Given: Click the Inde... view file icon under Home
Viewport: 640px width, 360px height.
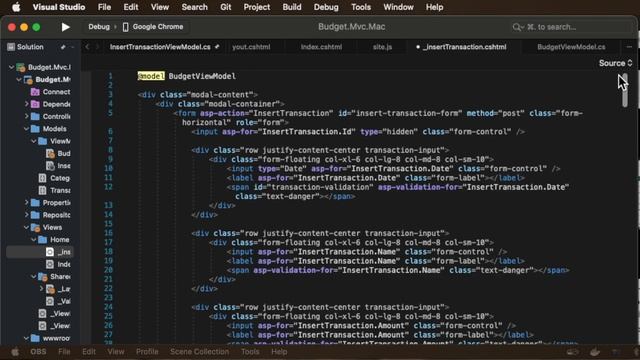Looking at the screenshot, I should point(50,264).
